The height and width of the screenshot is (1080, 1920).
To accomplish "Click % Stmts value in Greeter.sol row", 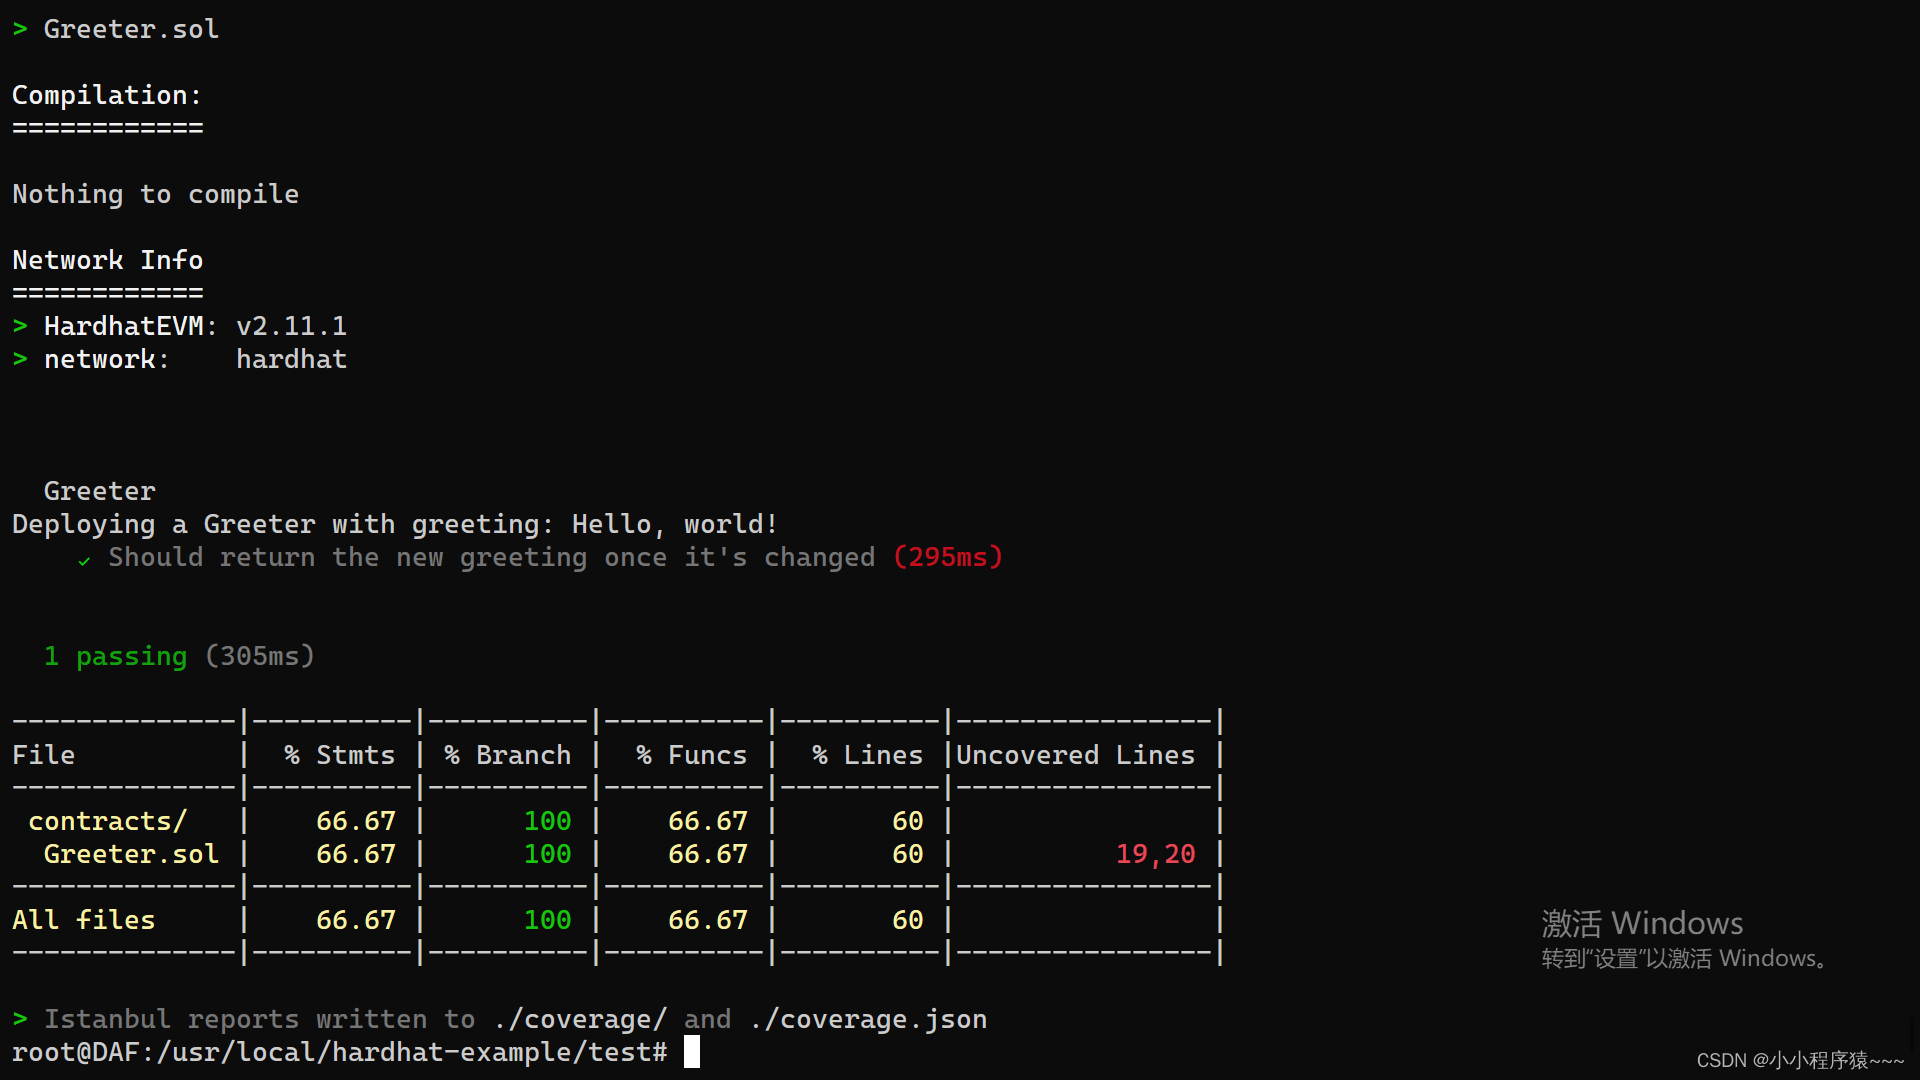I will point(355,854).
